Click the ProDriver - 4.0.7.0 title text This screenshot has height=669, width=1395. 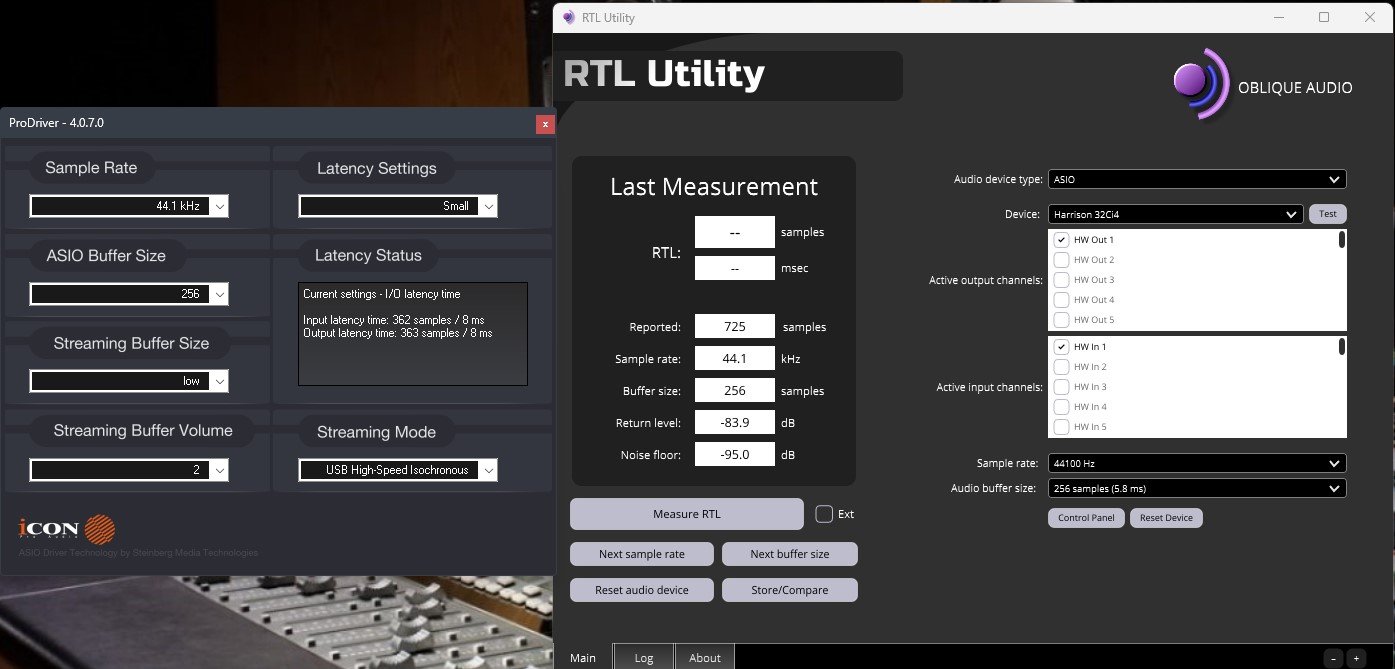tap(57, 123)
